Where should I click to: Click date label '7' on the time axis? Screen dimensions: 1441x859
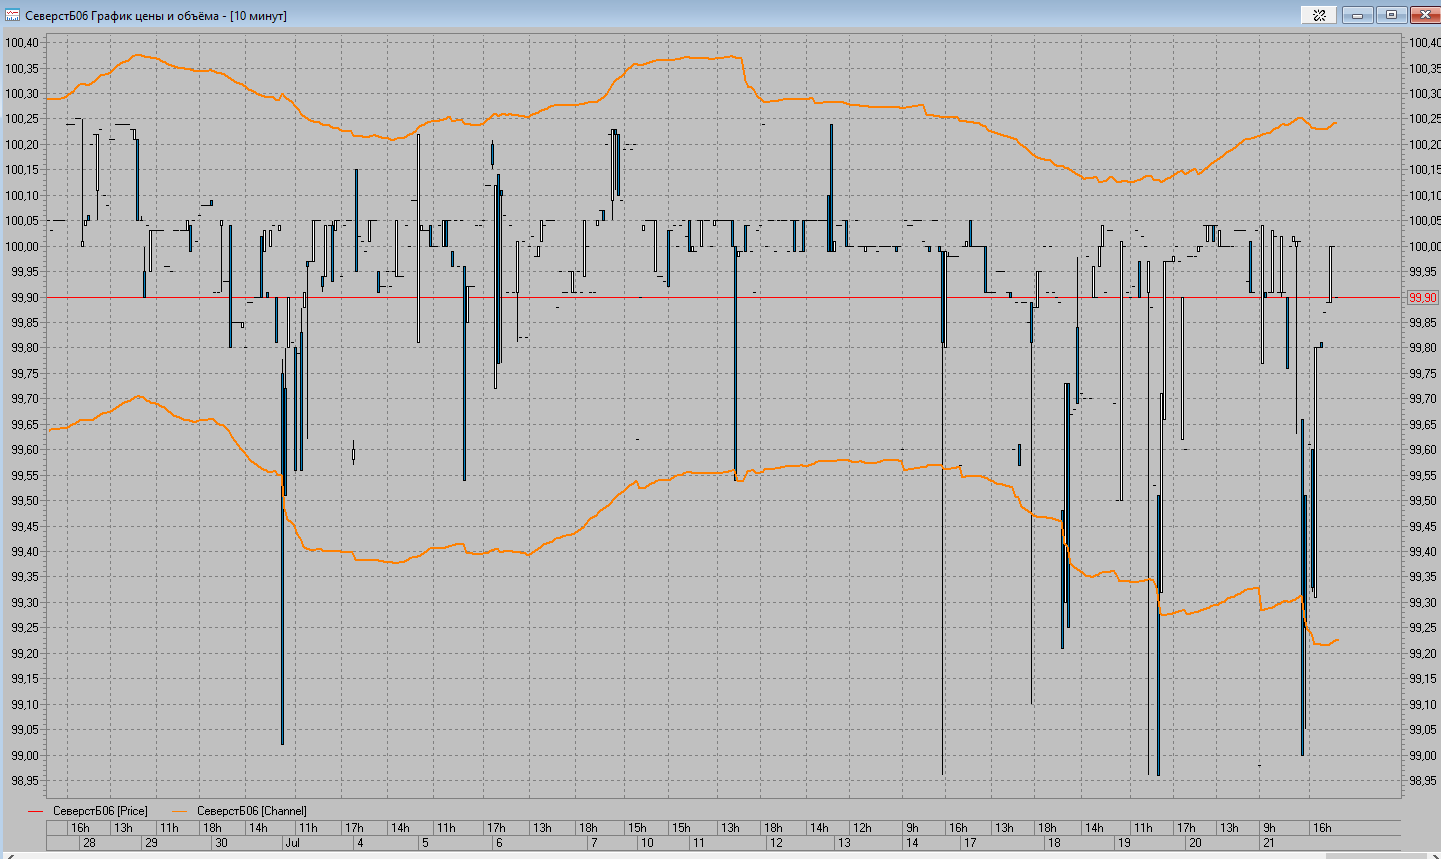pyautogui.click(x=593, y=843)
